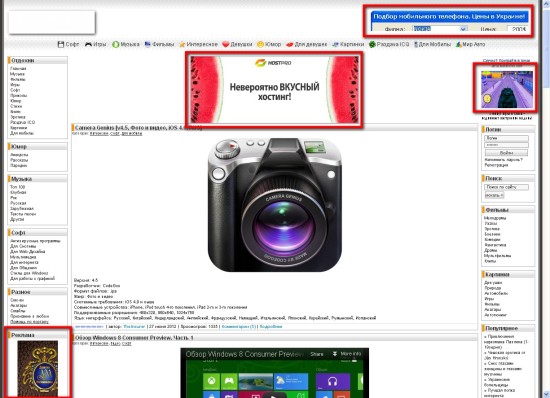Click the Комментарии link below Camera Genius post
The height and width of the screenshot is (398, 550).
239,326
